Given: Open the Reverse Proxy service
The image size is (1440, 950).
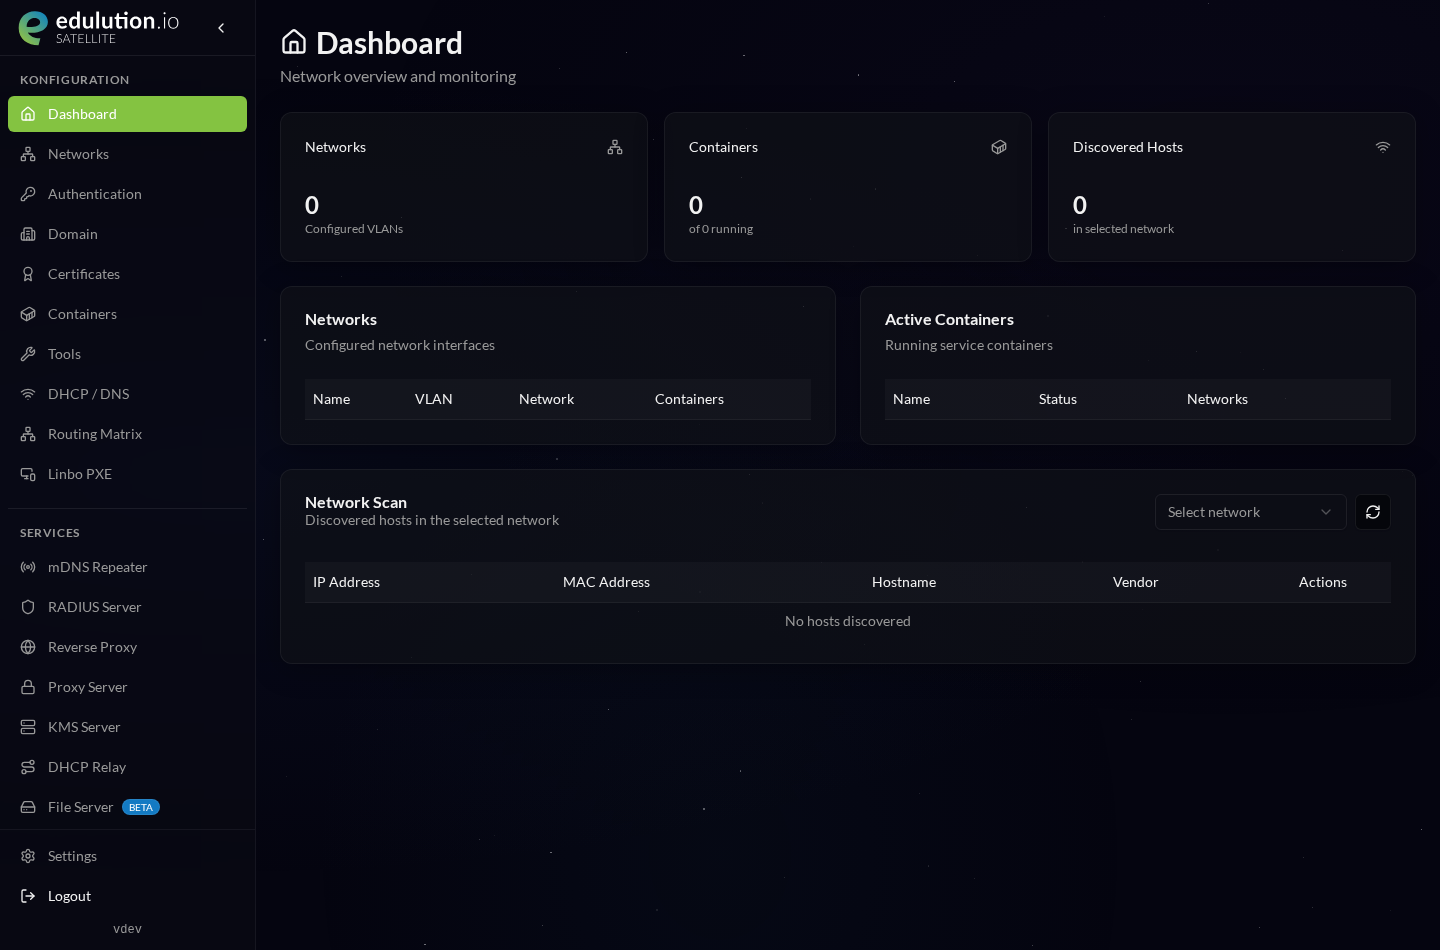Looking at the screenshot, I should tap(127, 647).
